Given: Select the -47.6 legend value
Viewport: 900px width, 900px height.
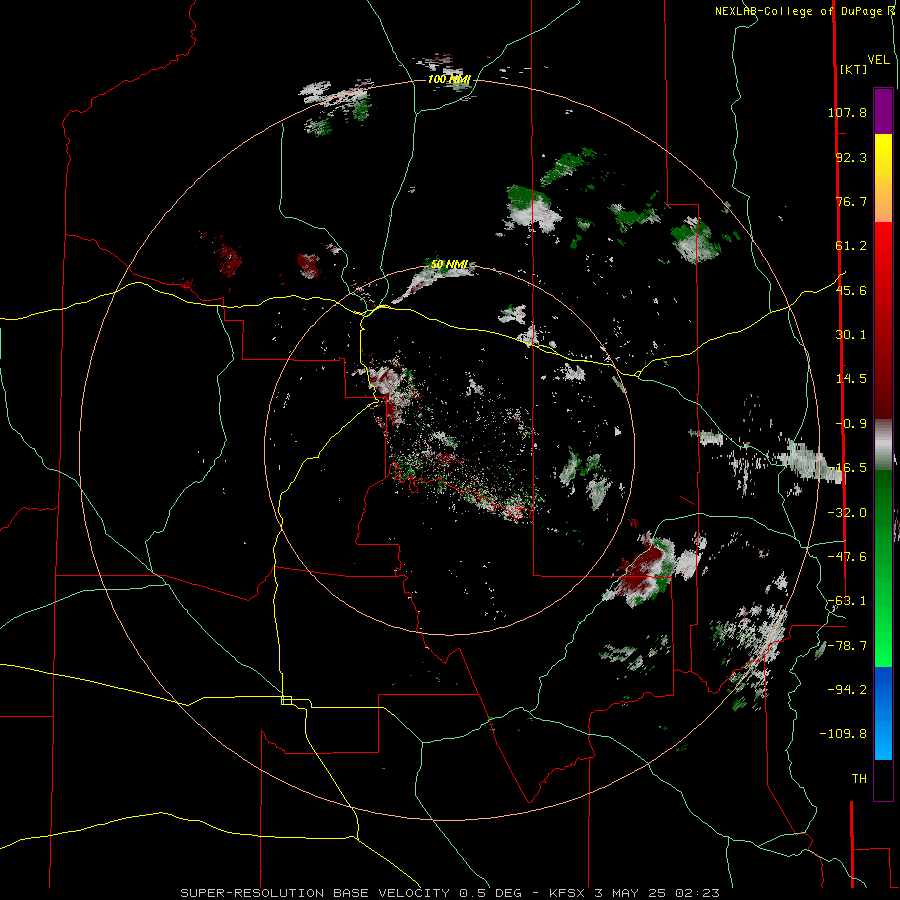Looking at the screenshot, I should [847, 557].
